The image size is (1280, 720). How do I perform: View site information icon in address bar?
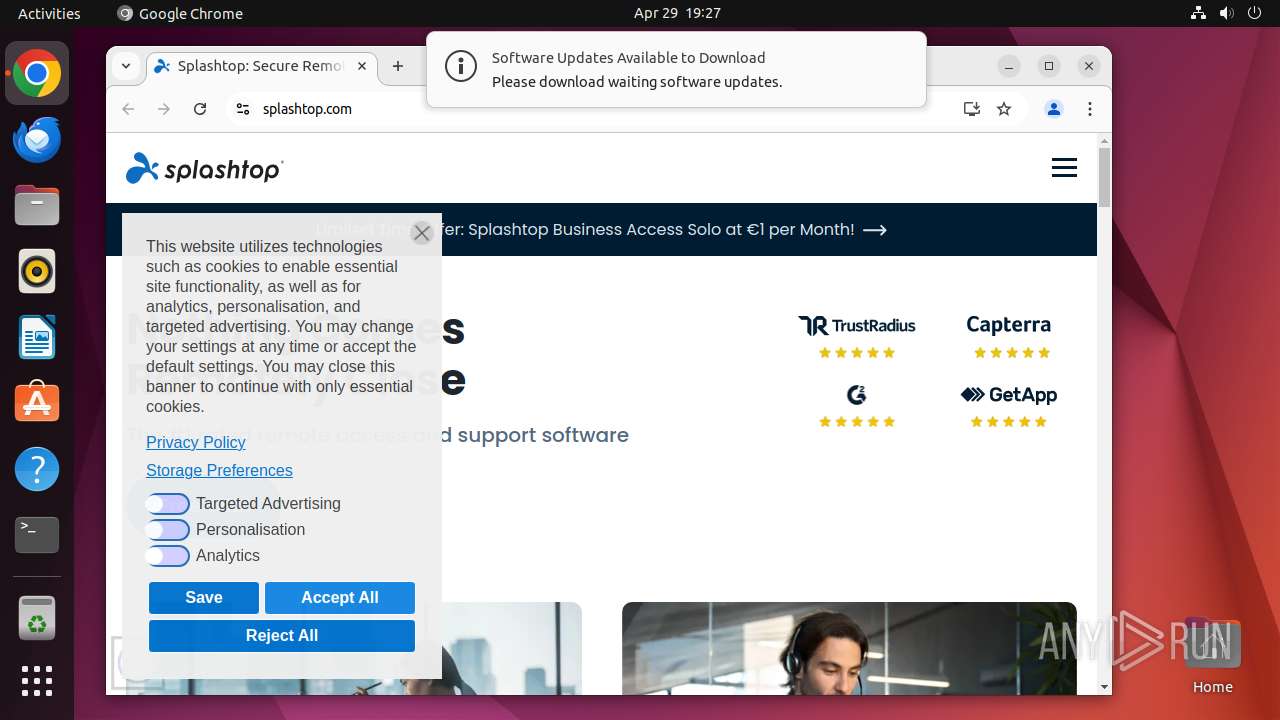(x=242, y=109)
